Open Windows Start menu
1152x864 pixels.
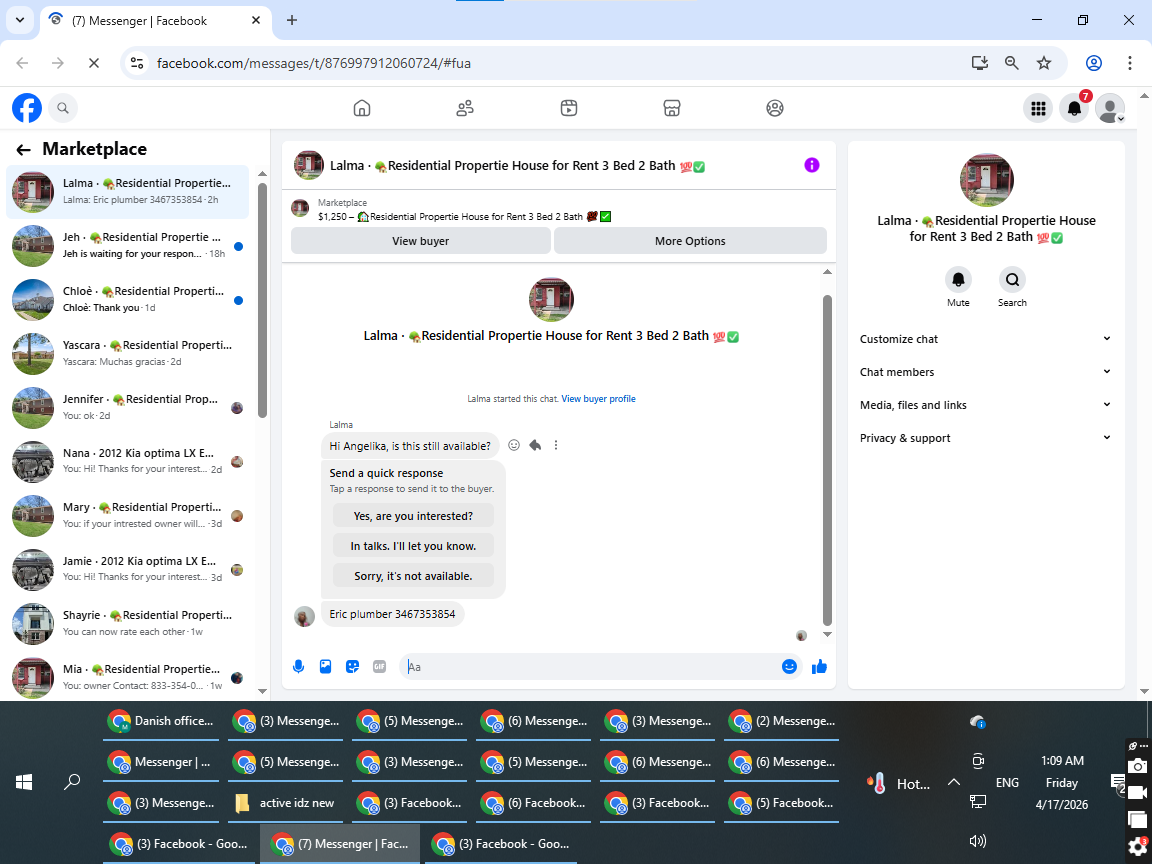[24, 782]
